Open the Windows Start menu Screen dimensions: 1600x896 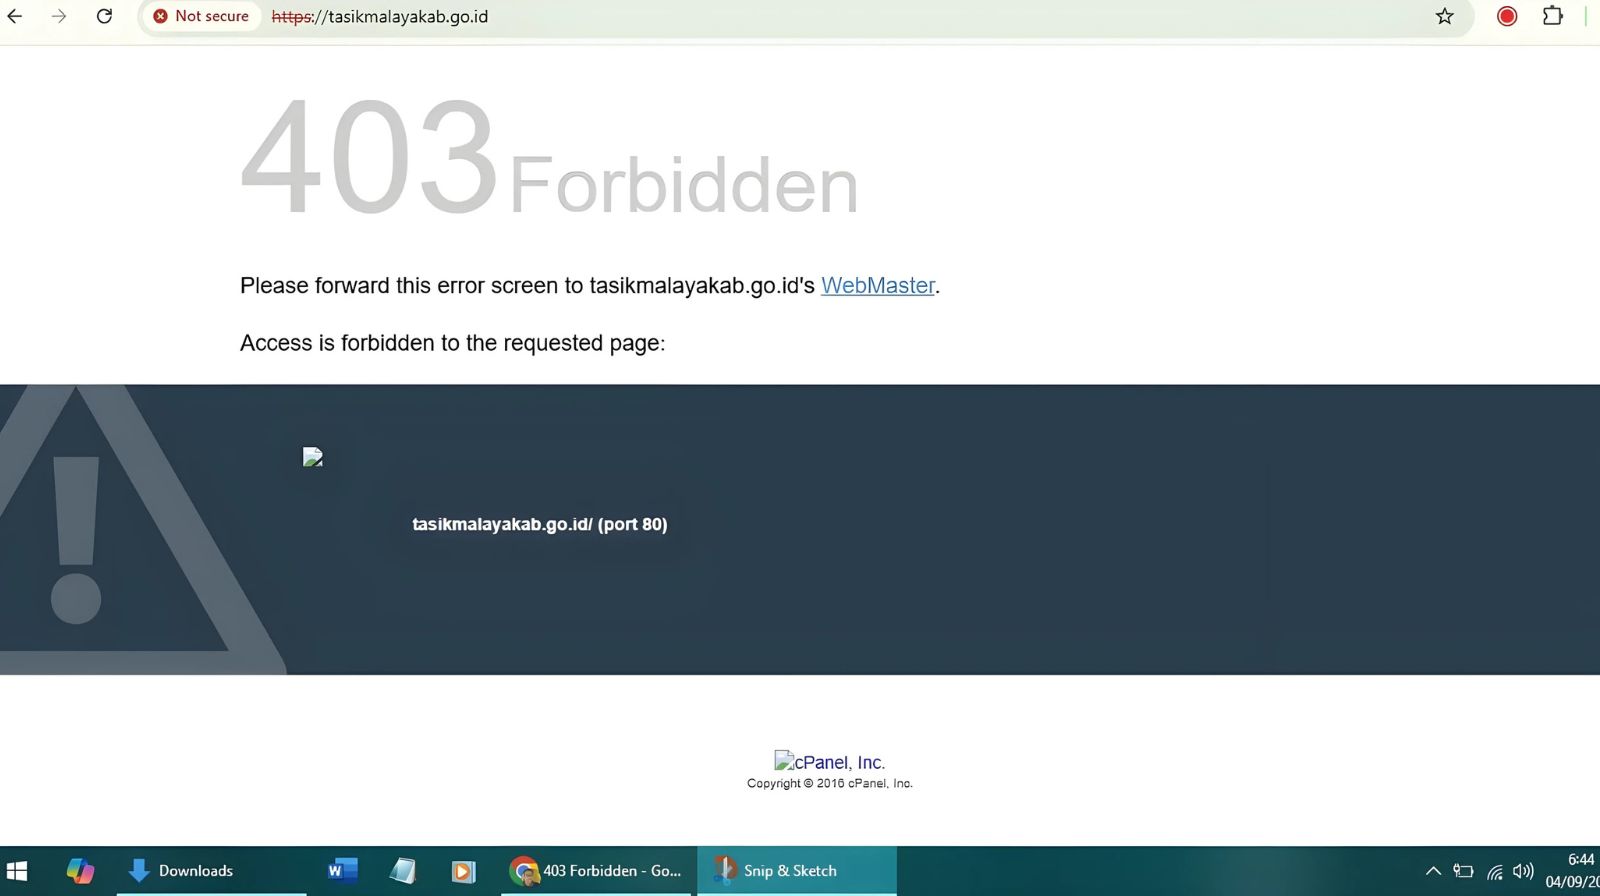17,871
